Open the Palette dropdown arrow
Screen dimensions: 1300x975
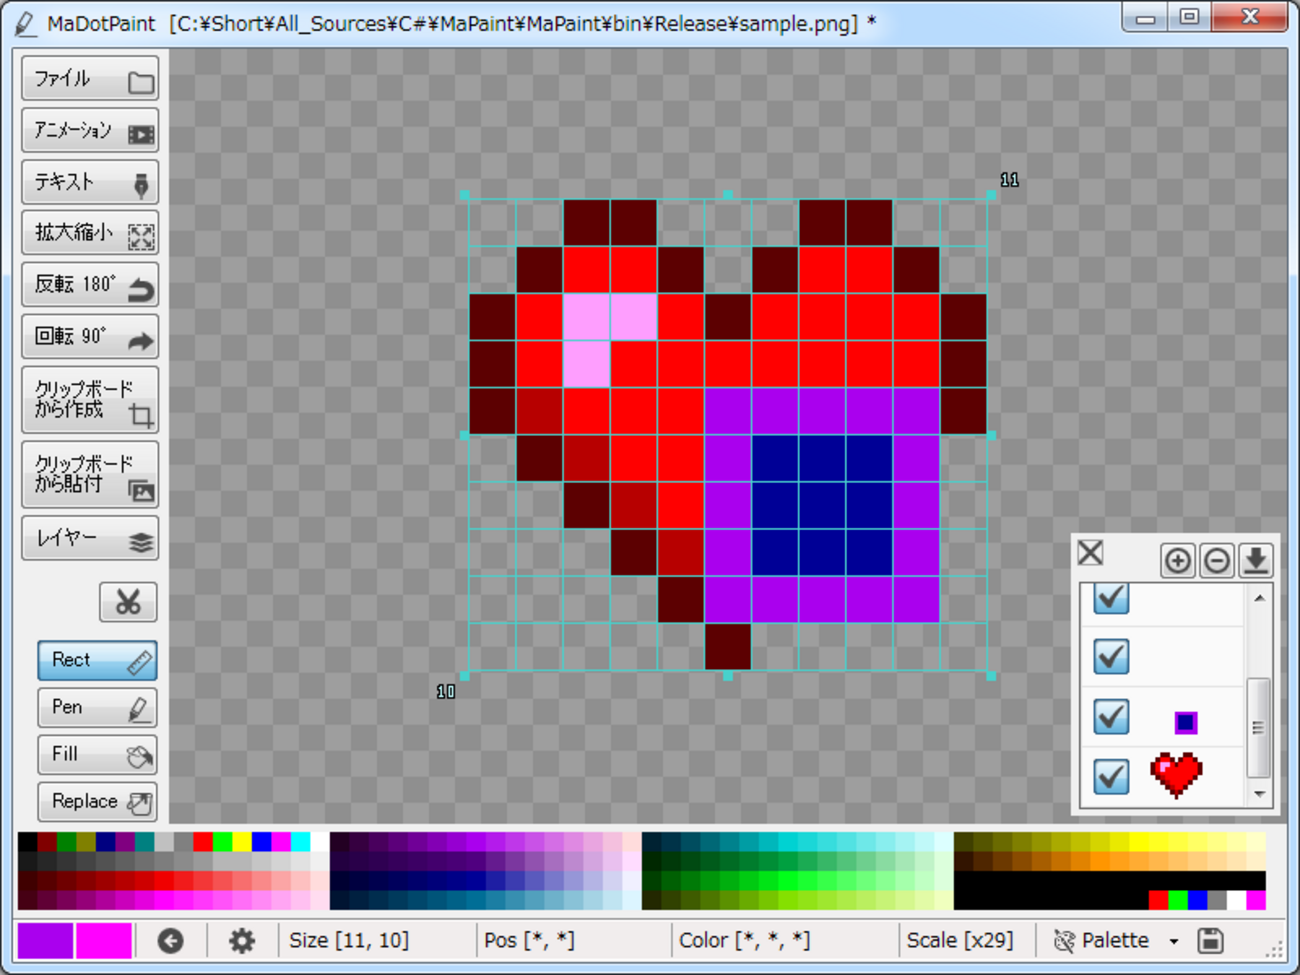pos(1174,941)
